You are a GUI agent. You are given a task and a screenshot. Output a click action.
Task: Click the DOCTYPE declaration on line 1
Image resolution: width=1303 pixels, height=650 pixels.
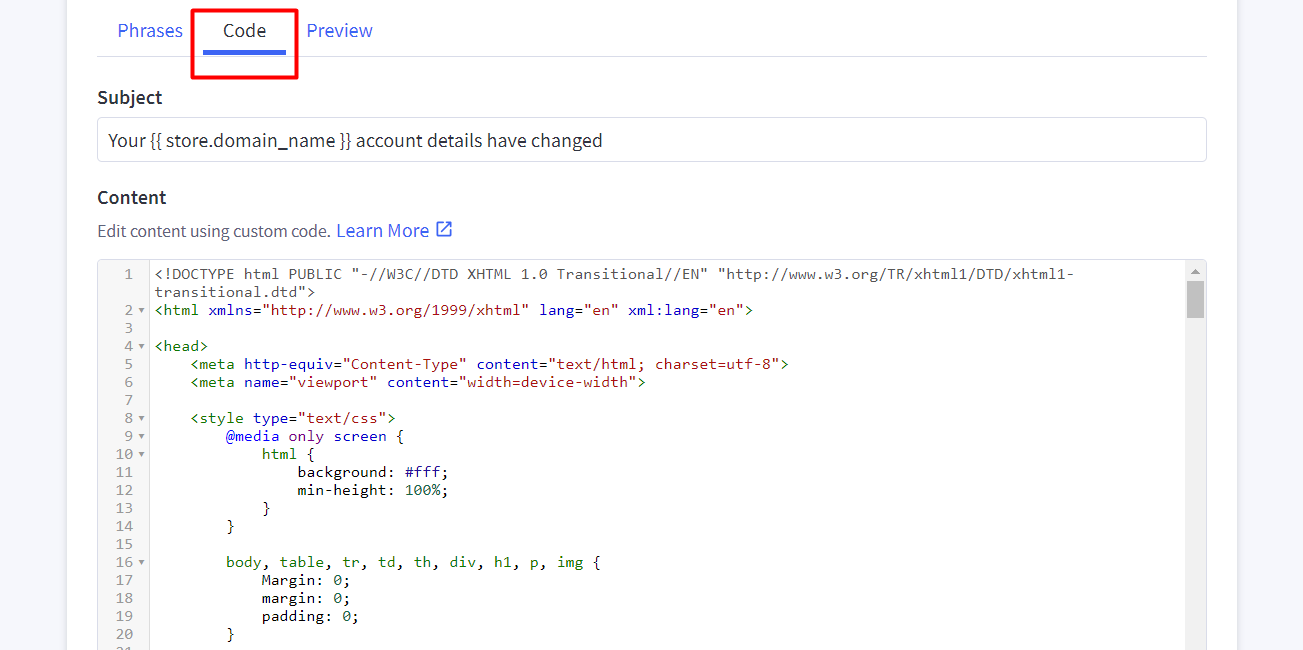click(x=614, y=283)
